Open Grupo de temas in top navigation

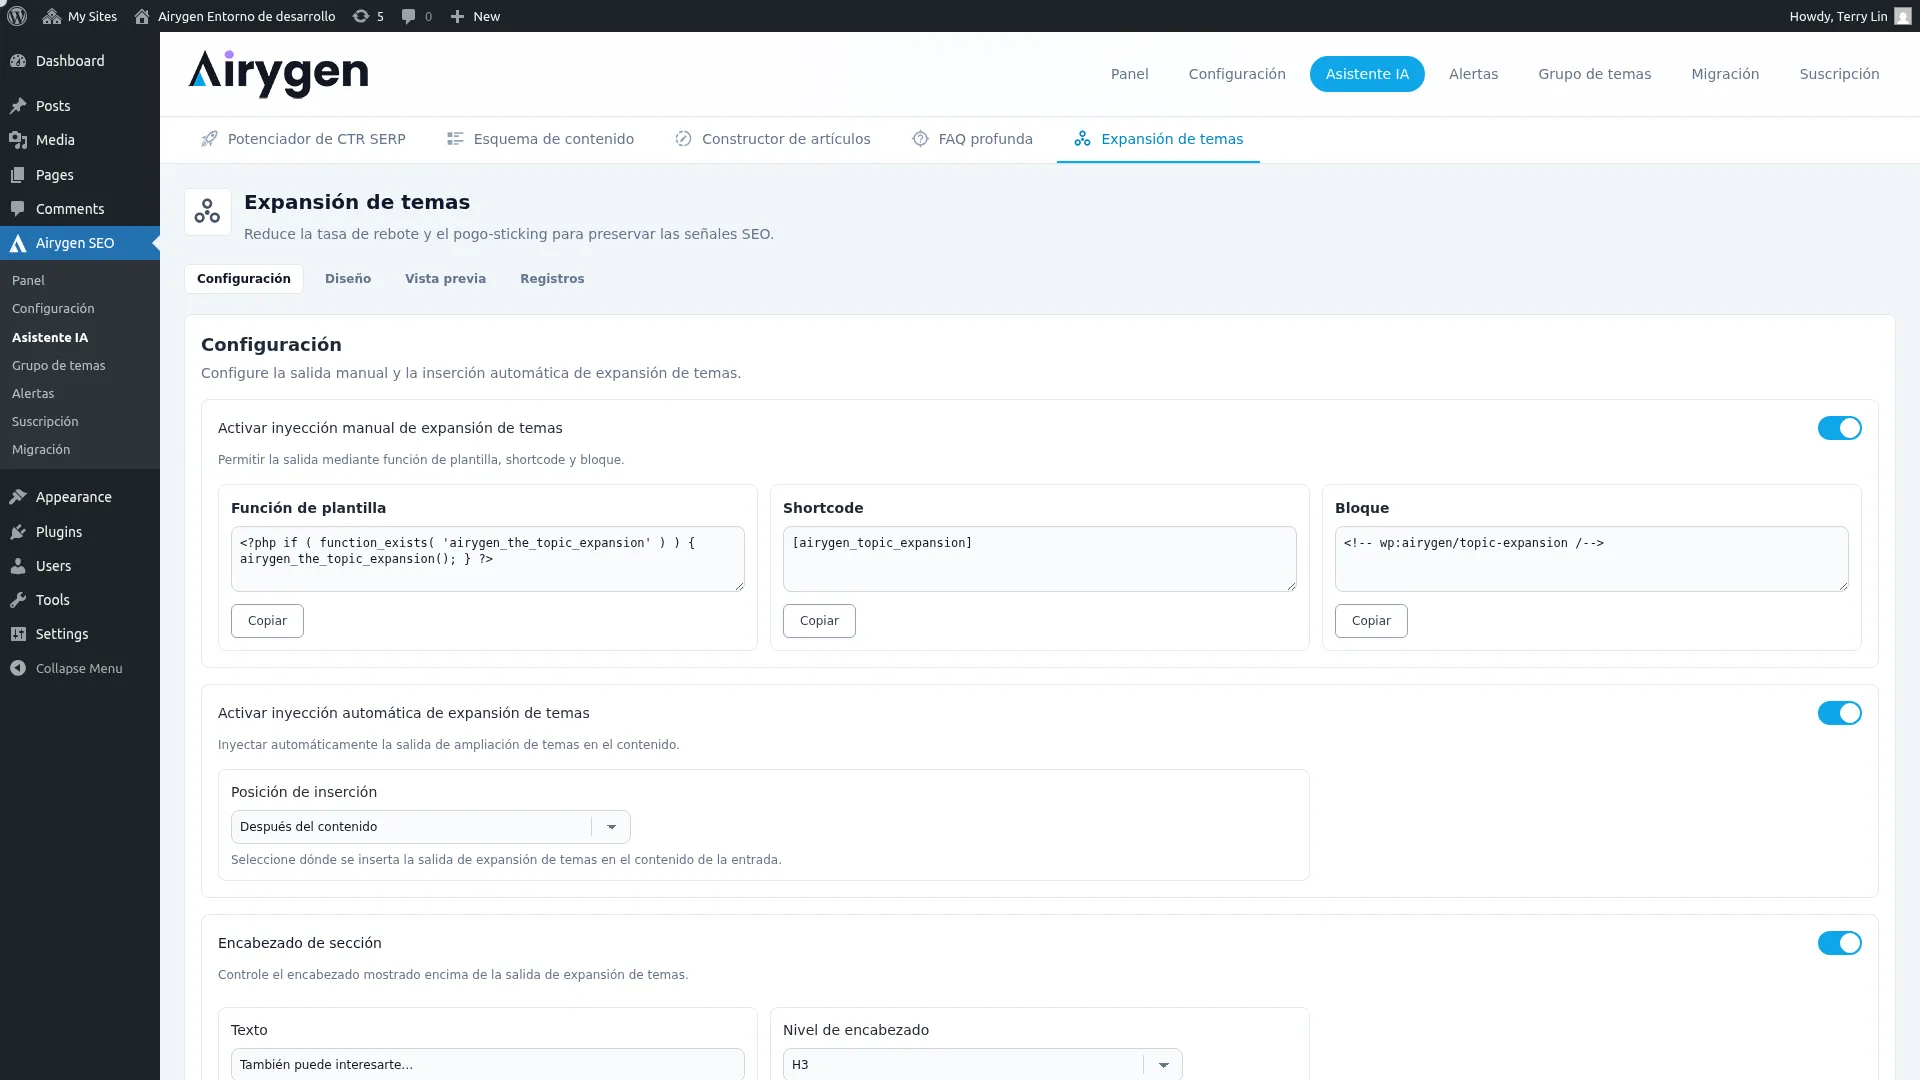(x=1594, y=74)
